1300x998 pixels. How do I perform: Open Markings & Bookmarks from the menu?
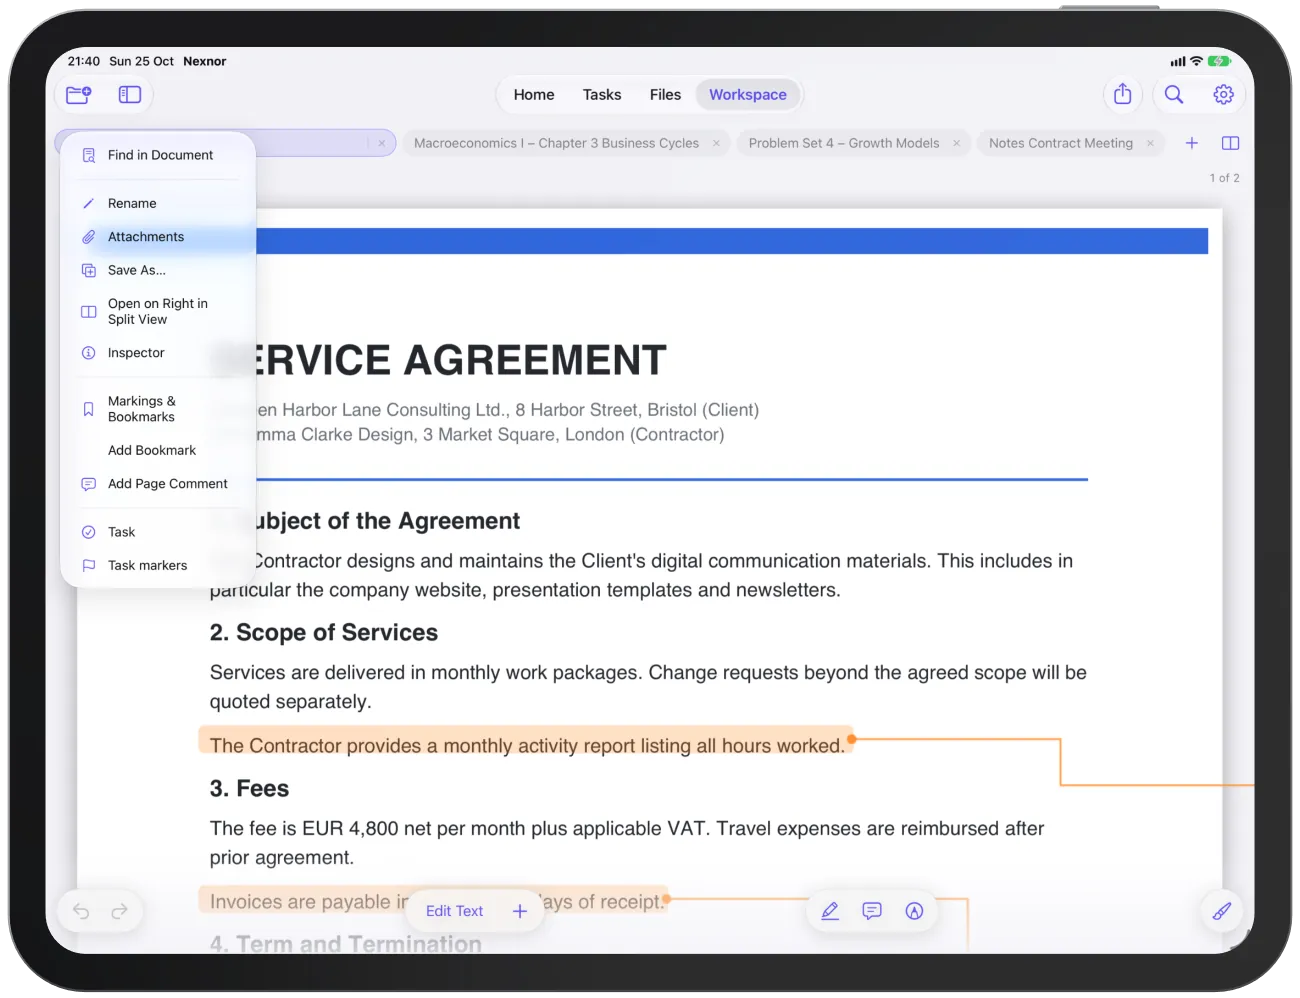(158, 409)
